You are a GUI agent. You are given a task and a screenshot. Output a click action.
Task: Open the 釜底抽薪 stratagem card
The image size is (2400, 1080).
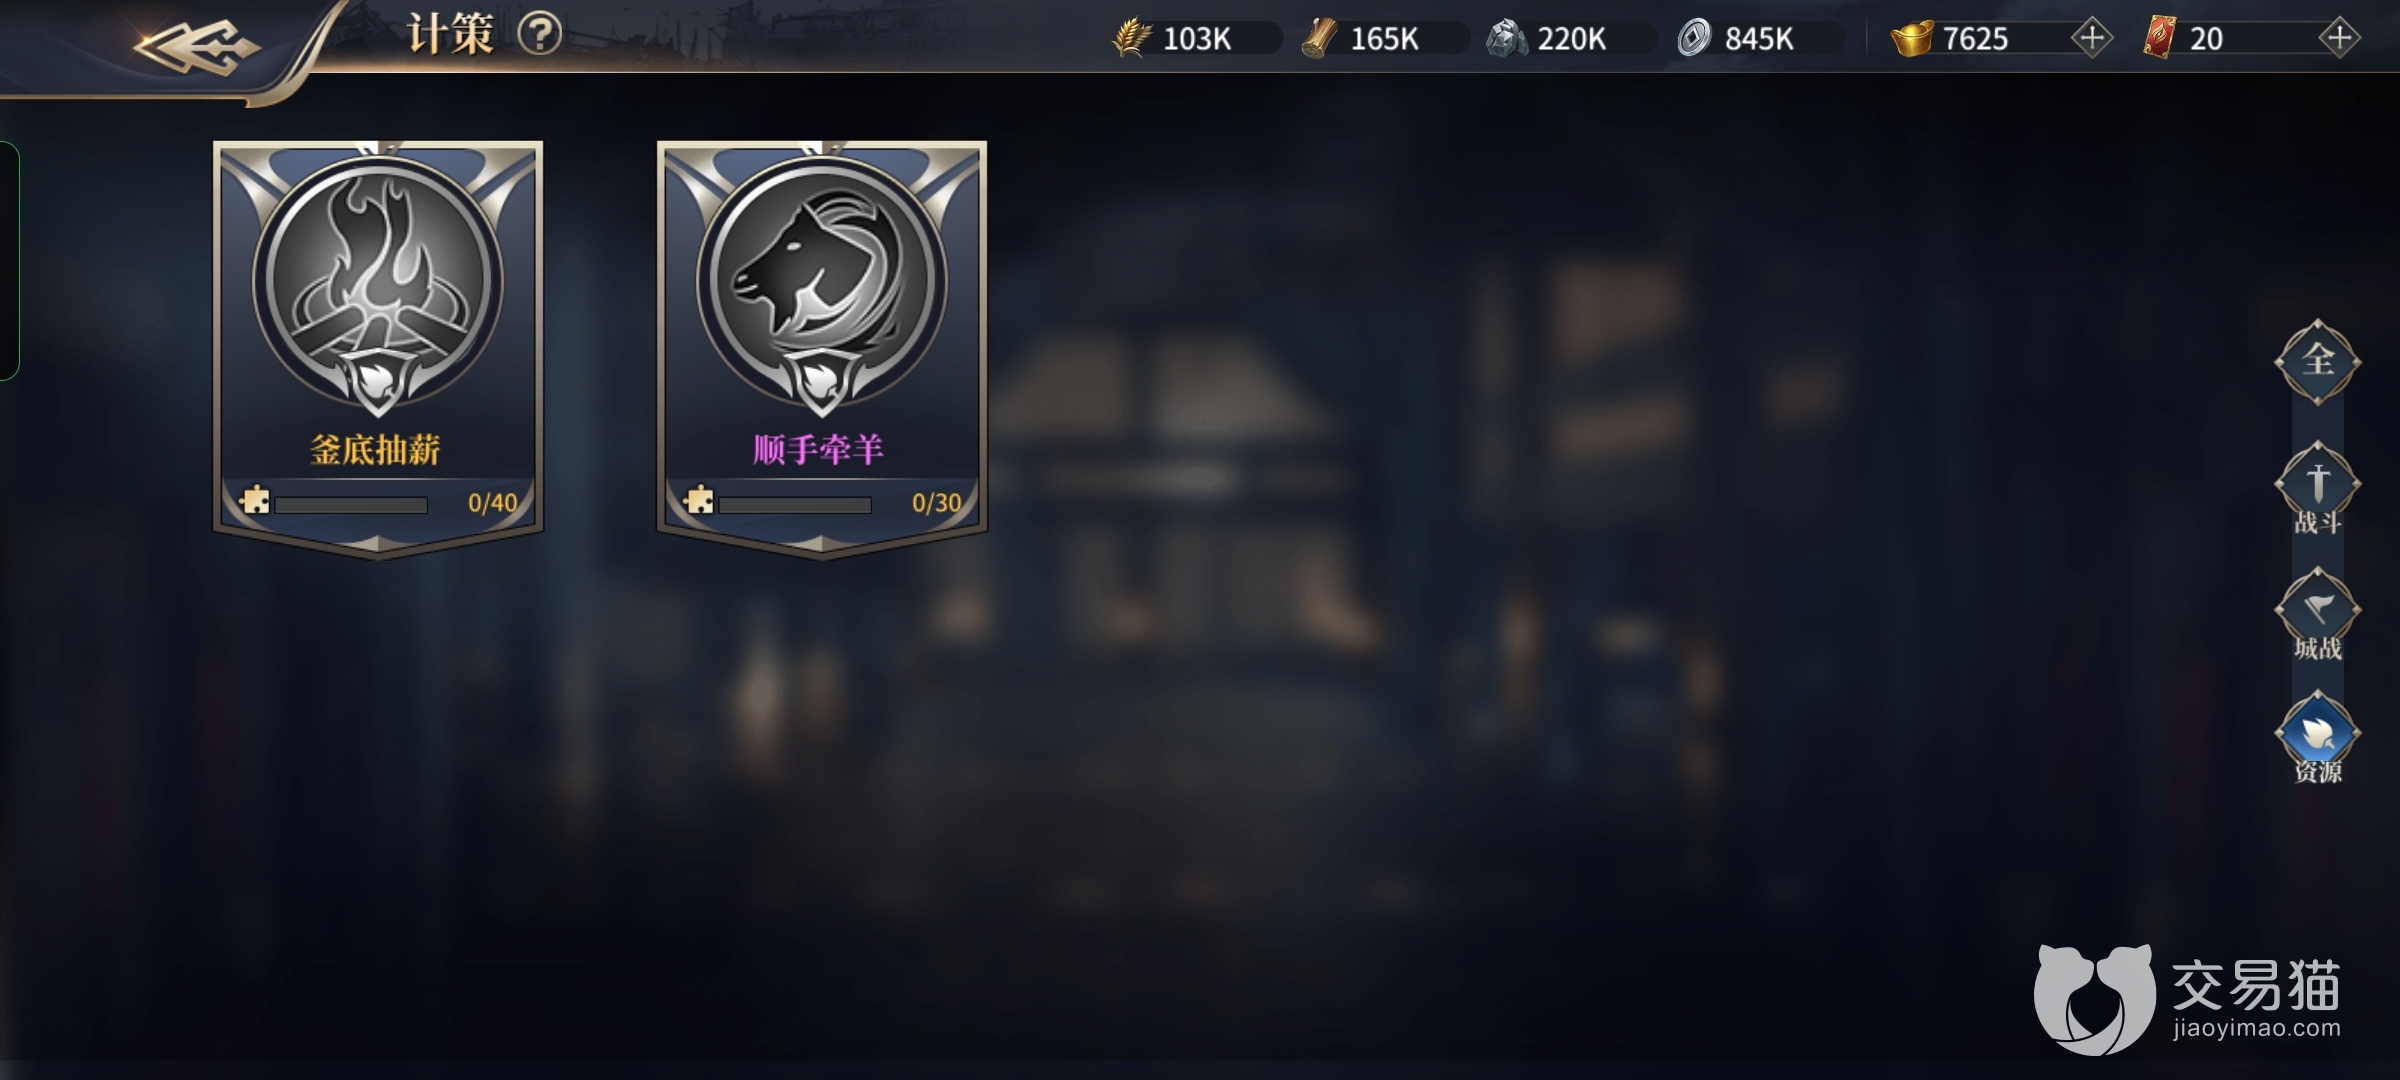point(378,348)
